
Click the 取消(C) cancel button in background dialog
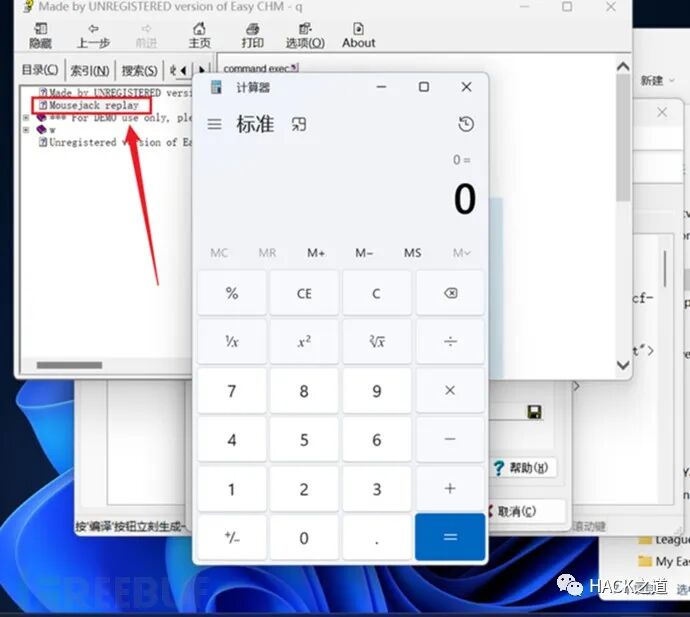click(x=526, y=511)
